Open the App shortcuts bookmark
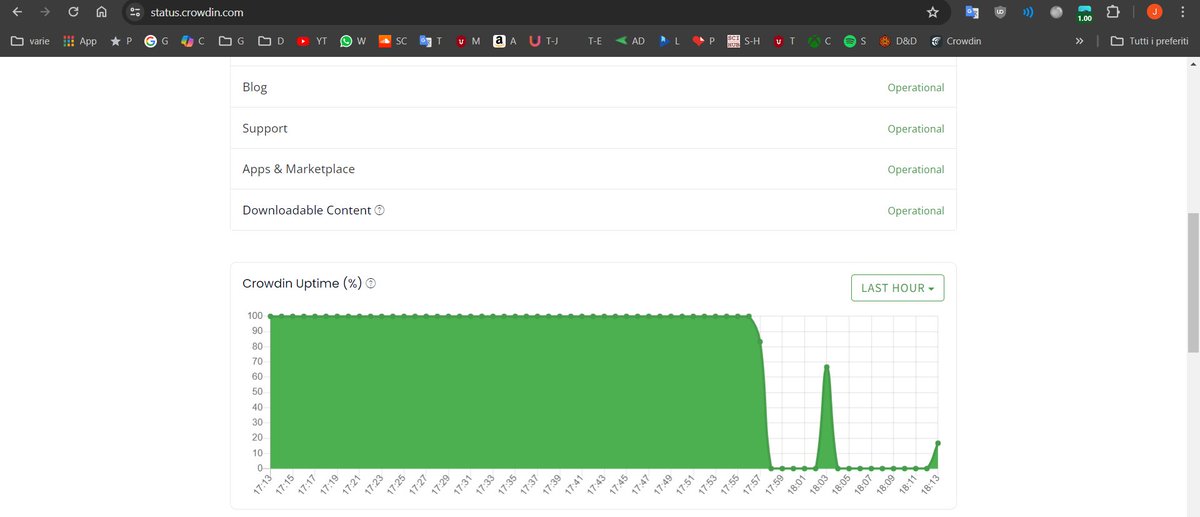1200x517 pixels. click(80, 41)
